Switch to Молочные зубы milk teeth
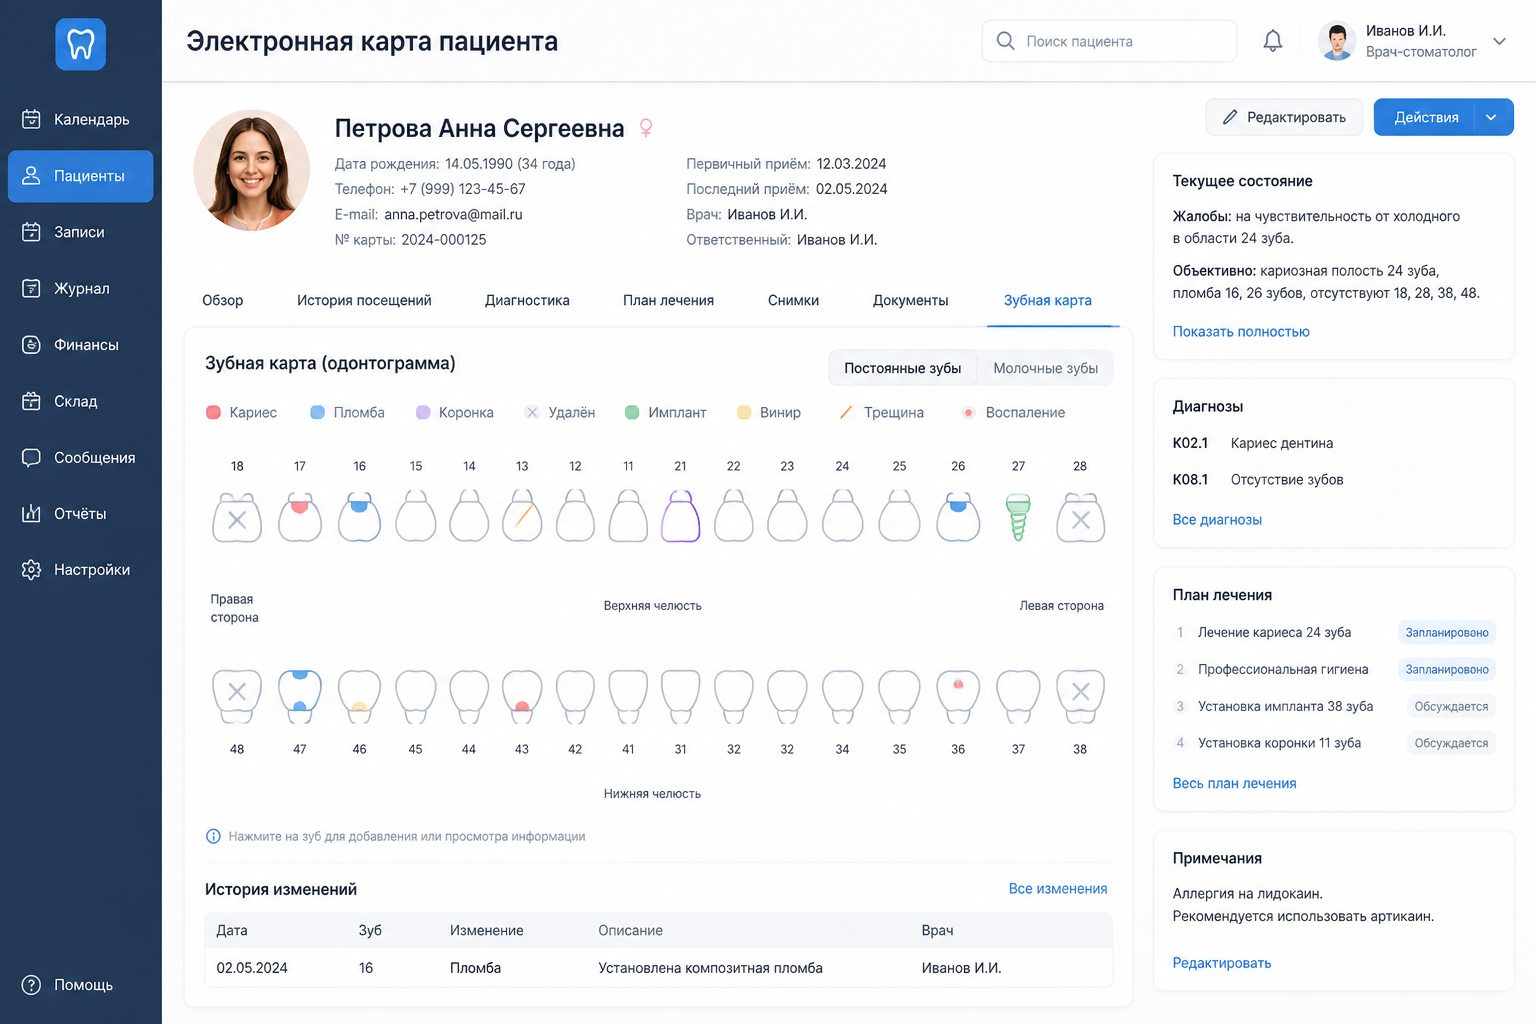The image size is (1536, 1024). (1046, 368)
